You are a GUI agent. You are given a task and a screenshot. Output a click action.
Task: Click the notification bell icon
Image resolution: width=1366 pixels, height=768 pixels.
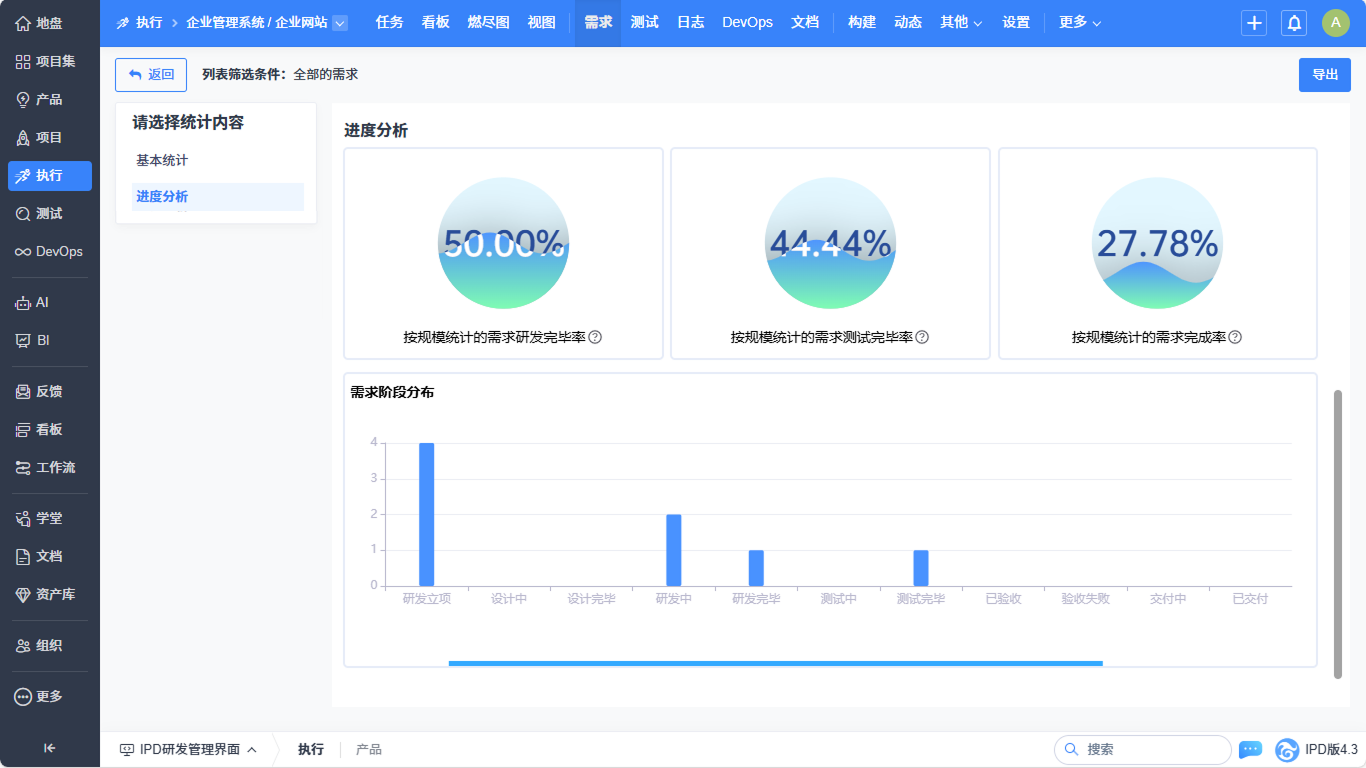[1294, 23]
